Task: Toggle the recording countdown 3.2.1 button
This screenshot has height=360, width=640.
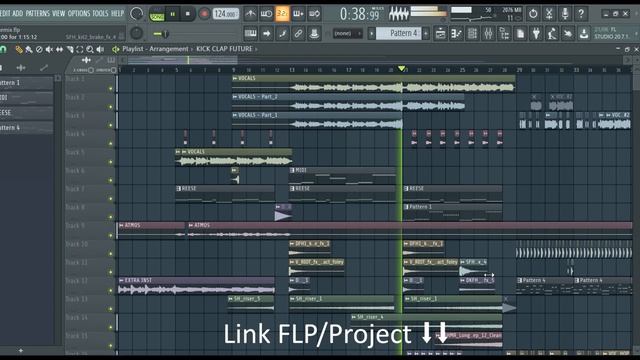Action: click(x=282, y=13)
